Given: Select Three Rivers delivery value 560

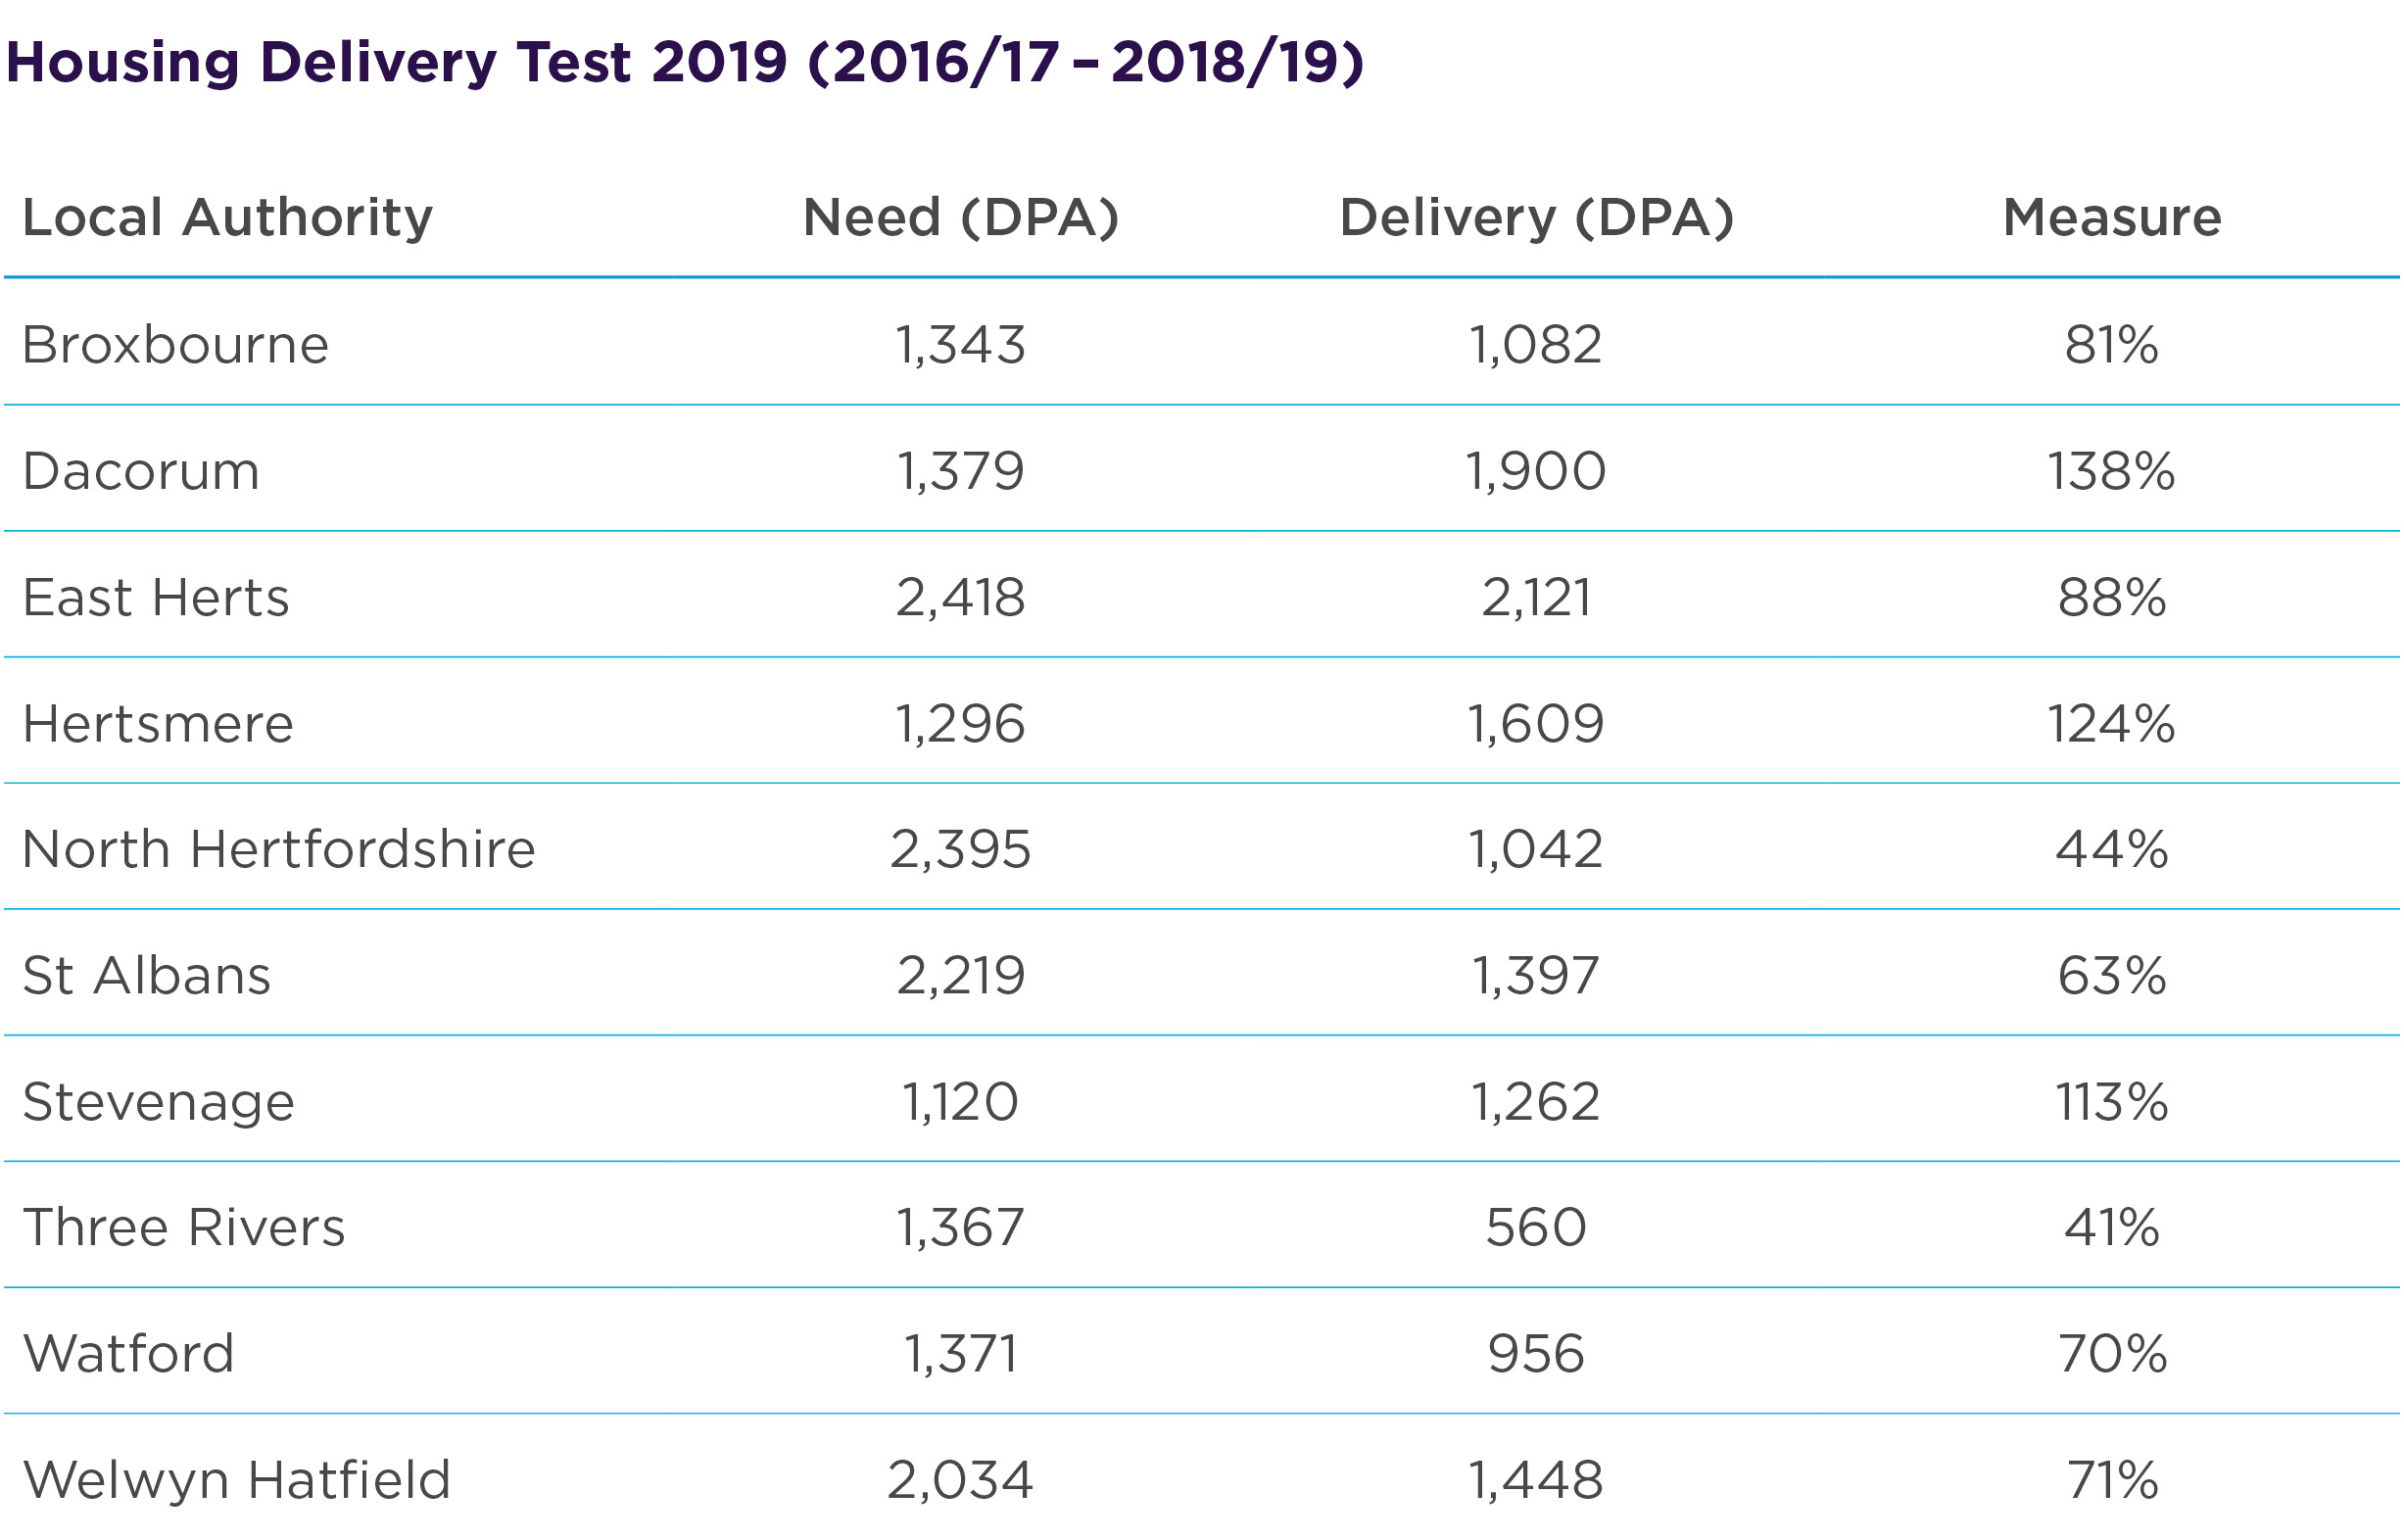Looking at the screenshot, I should tap(1535, 1227).
